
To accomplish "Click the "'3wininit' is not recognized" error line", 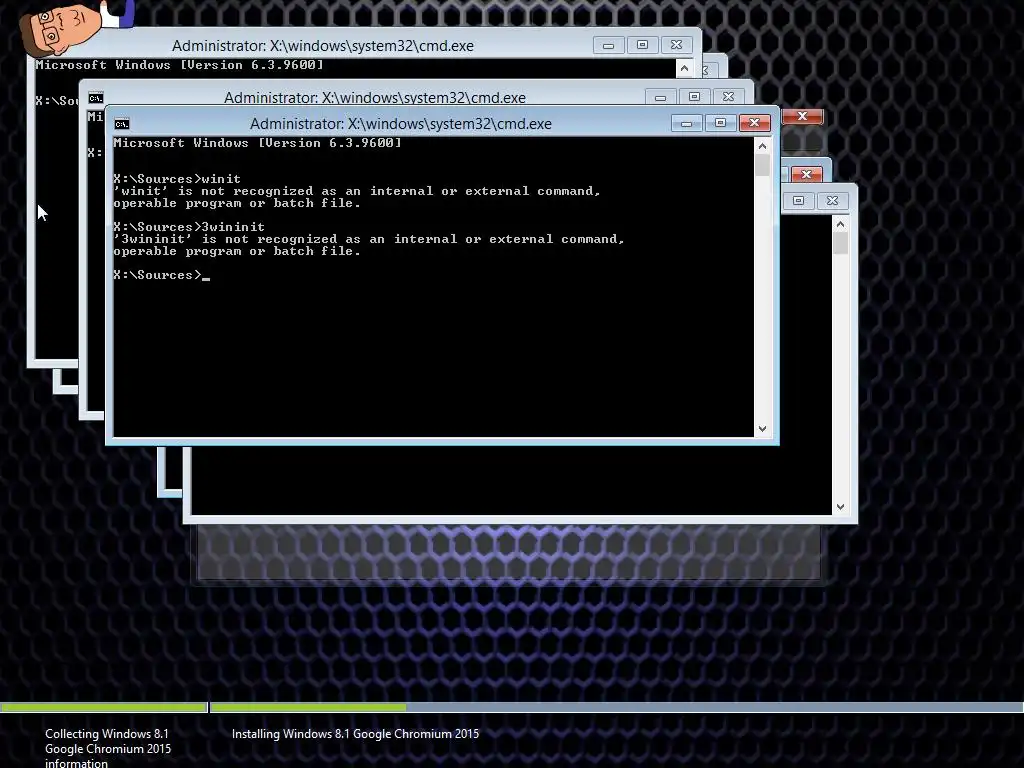I will (369, 239).
